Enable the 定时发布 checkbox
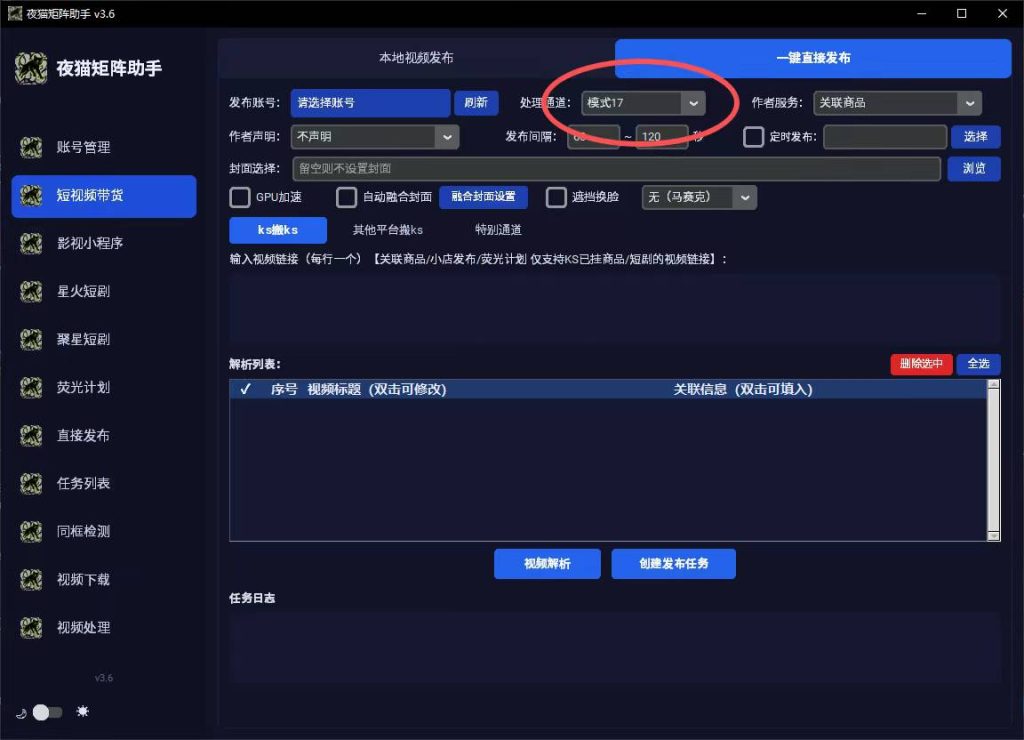The image size is (1024, 740). 753,137
